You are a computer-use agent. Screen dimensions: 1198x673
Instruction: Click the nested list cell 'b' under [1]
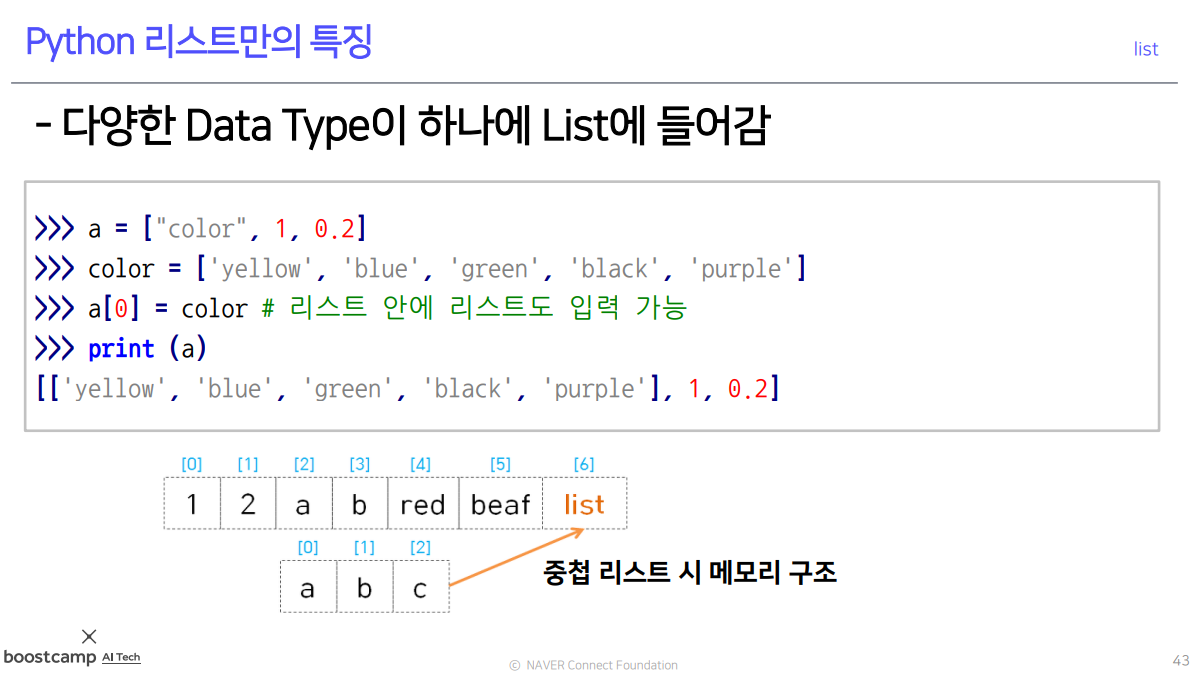click(364, 587)
